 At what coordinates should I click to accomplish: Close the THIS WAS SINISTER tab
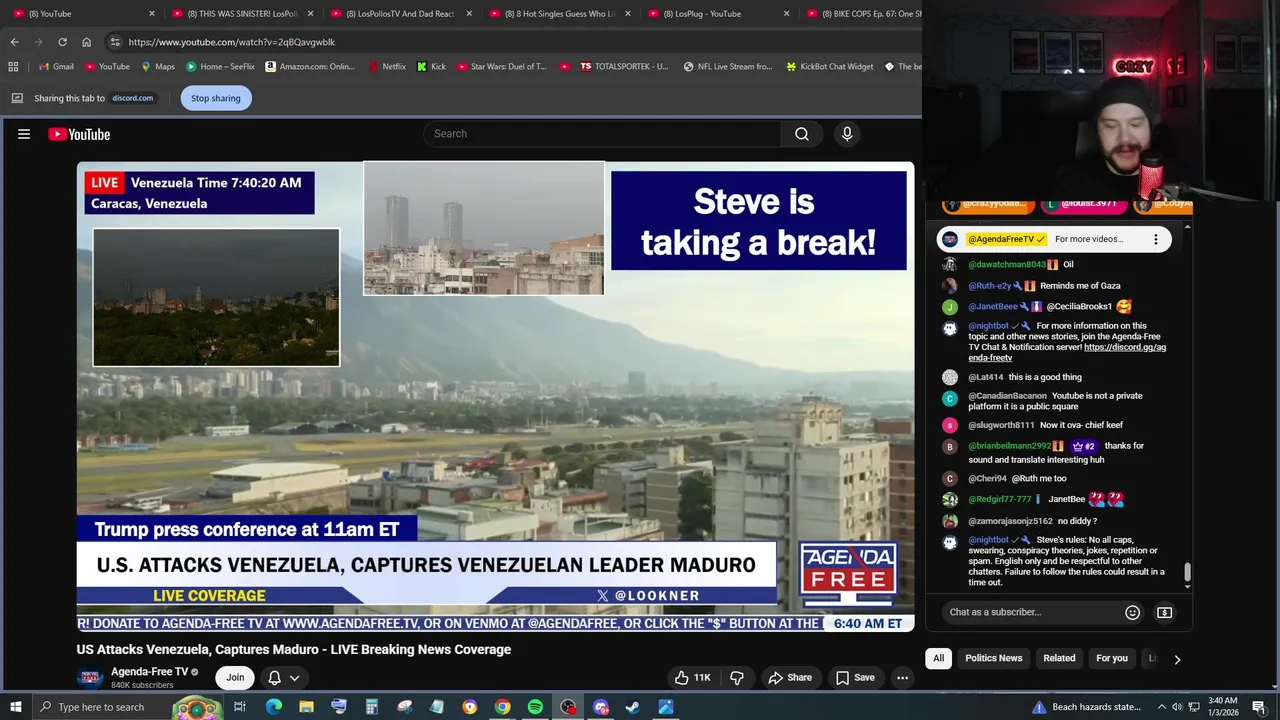click(310, 14)
